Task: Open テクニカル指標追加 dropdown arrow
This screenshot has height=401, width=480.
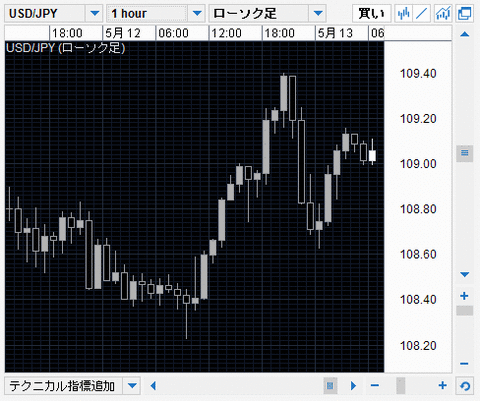Action: 132,386
